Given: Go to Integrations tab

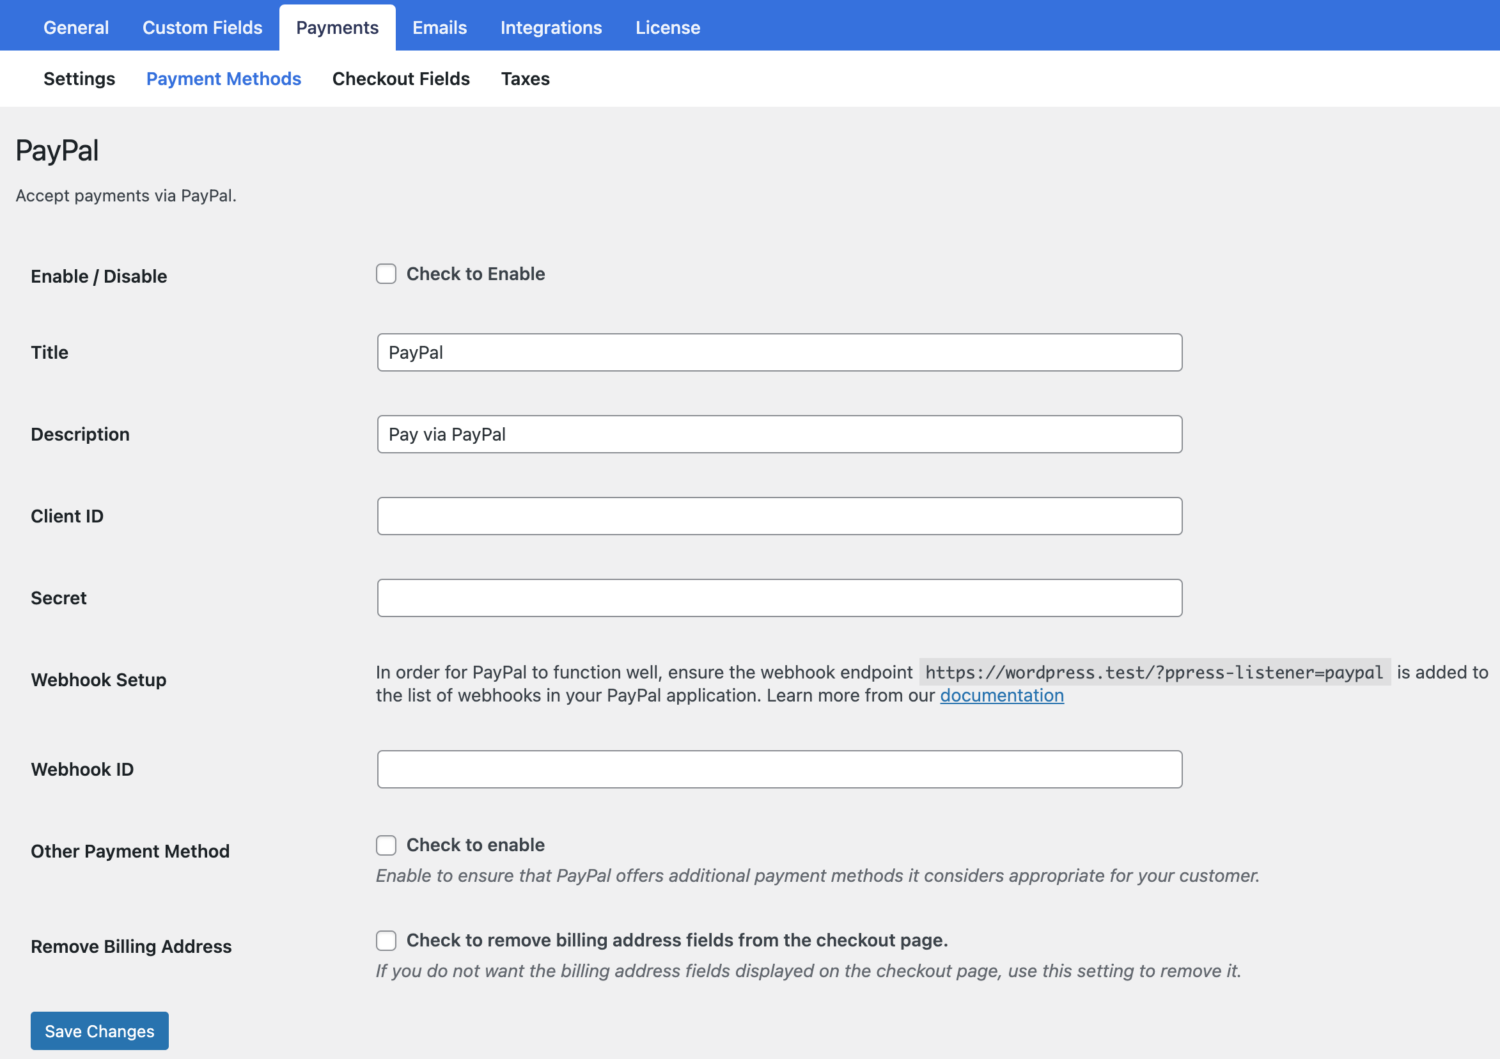Looking at the screenshot, I should (x=551, y=27).
